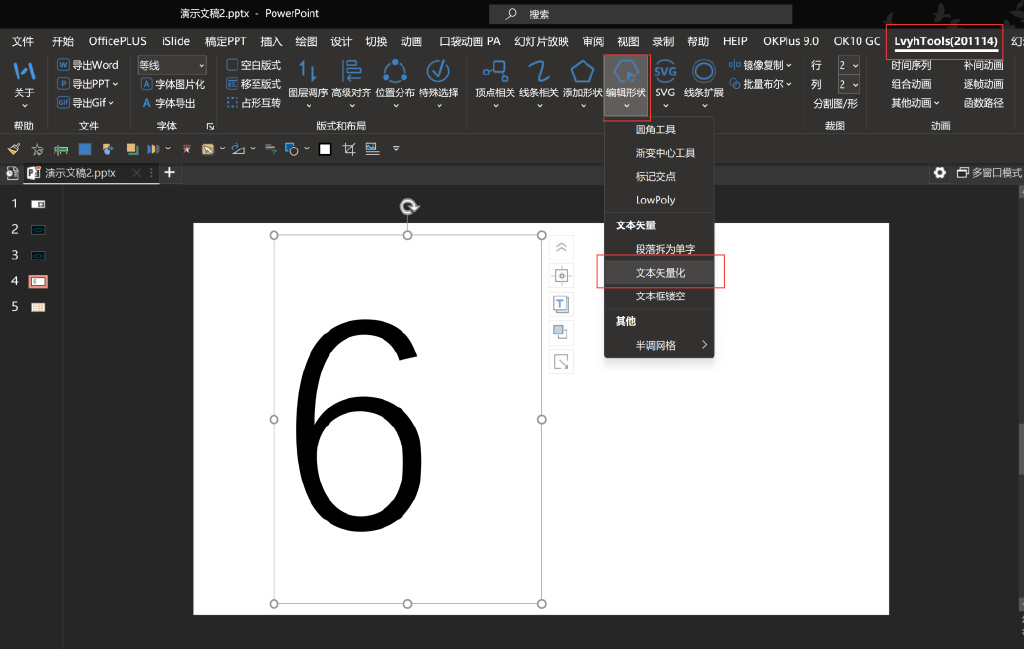Image resolution: width=1024 pixels, height=649 pixels.
Task: Click 移至版式 move-to-layout tool
Action: [253, 84]
